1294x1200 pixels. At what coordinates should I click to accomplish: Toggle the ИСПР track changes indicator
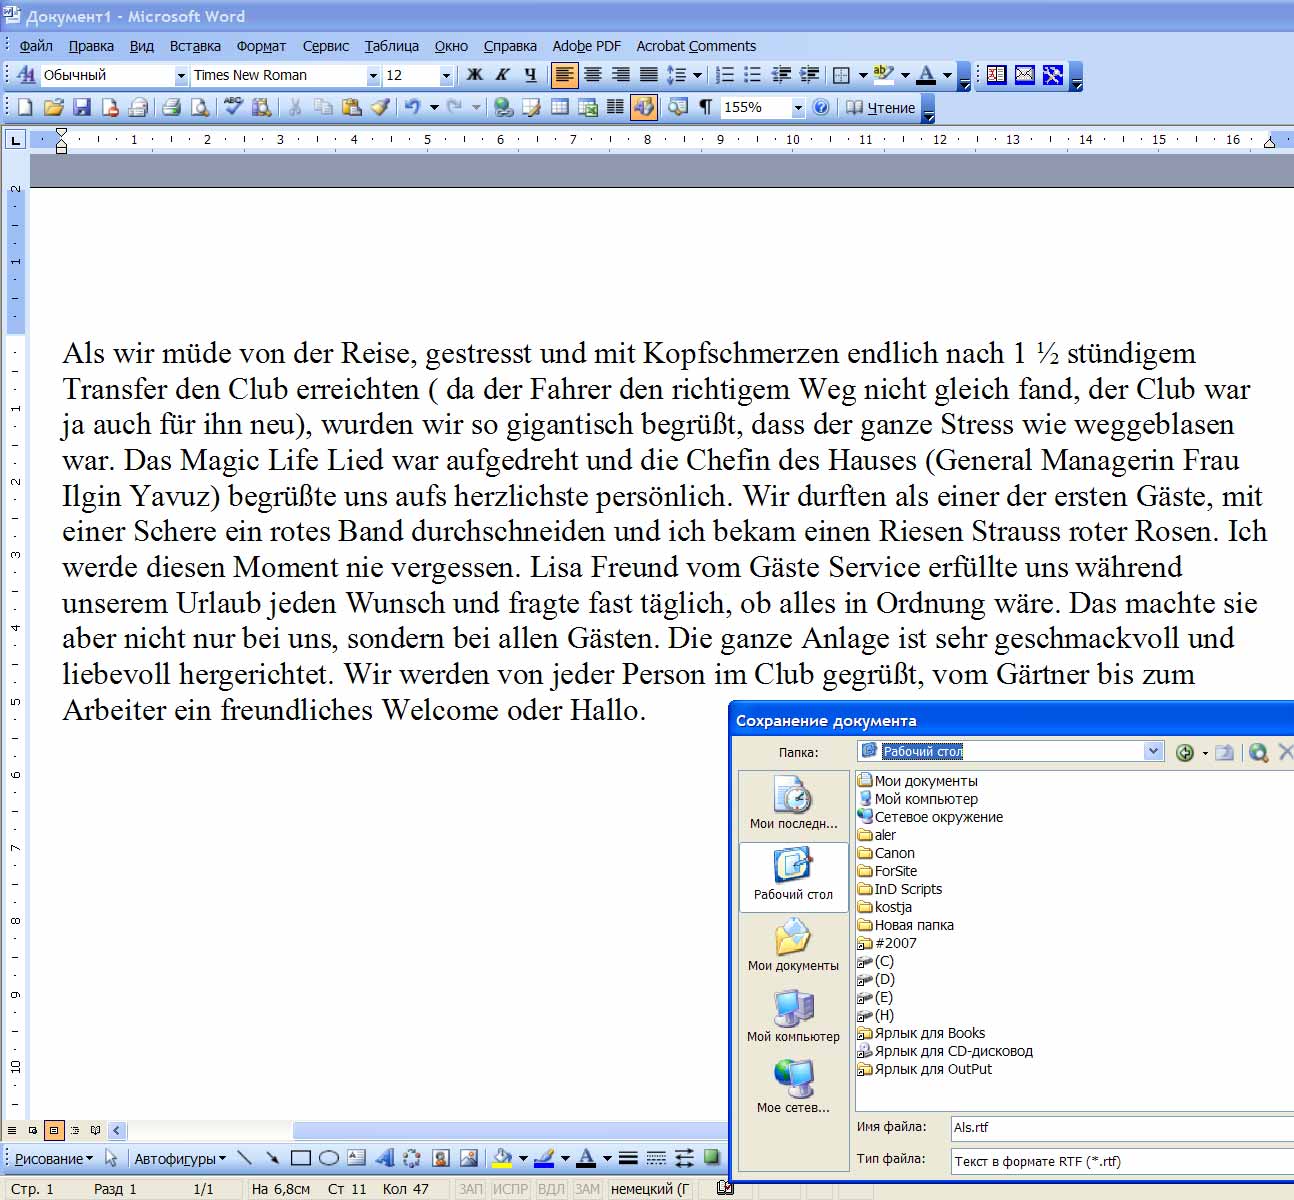coord(510,1189)
